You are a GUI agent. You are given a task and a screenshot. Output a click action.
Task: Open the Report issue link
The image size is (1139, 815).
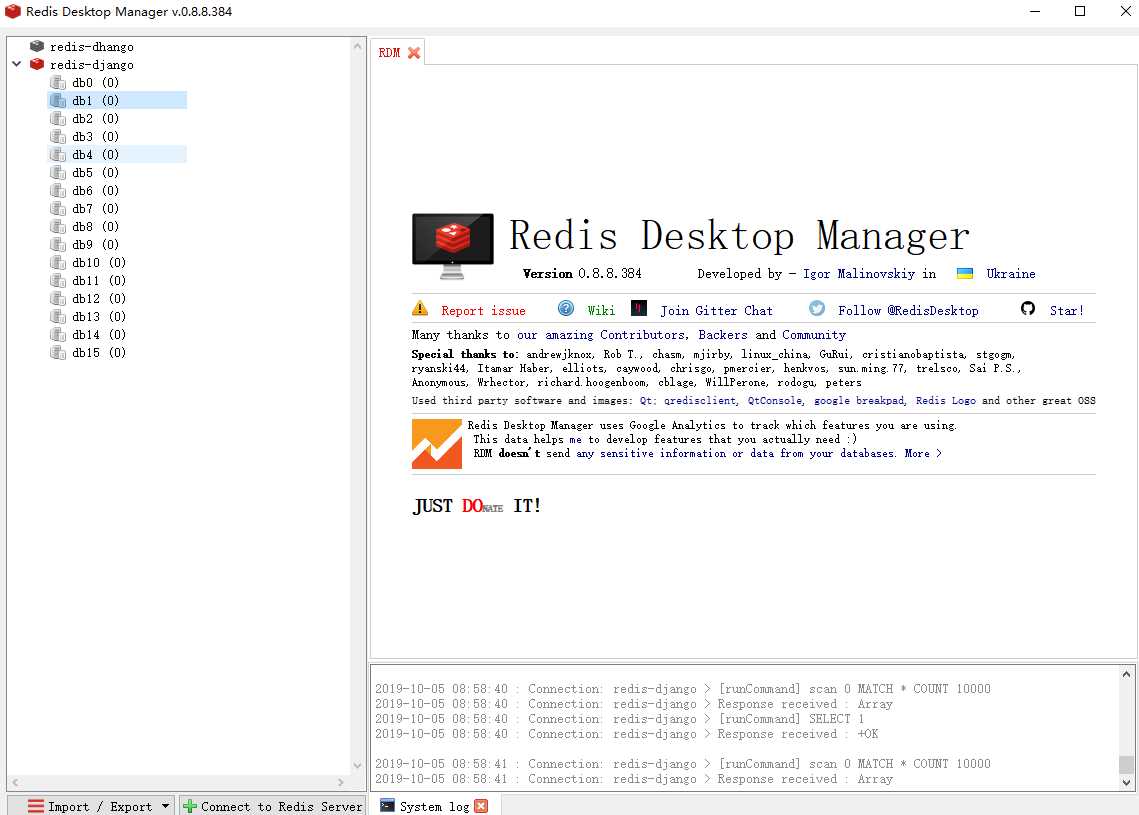coord(483,310)
